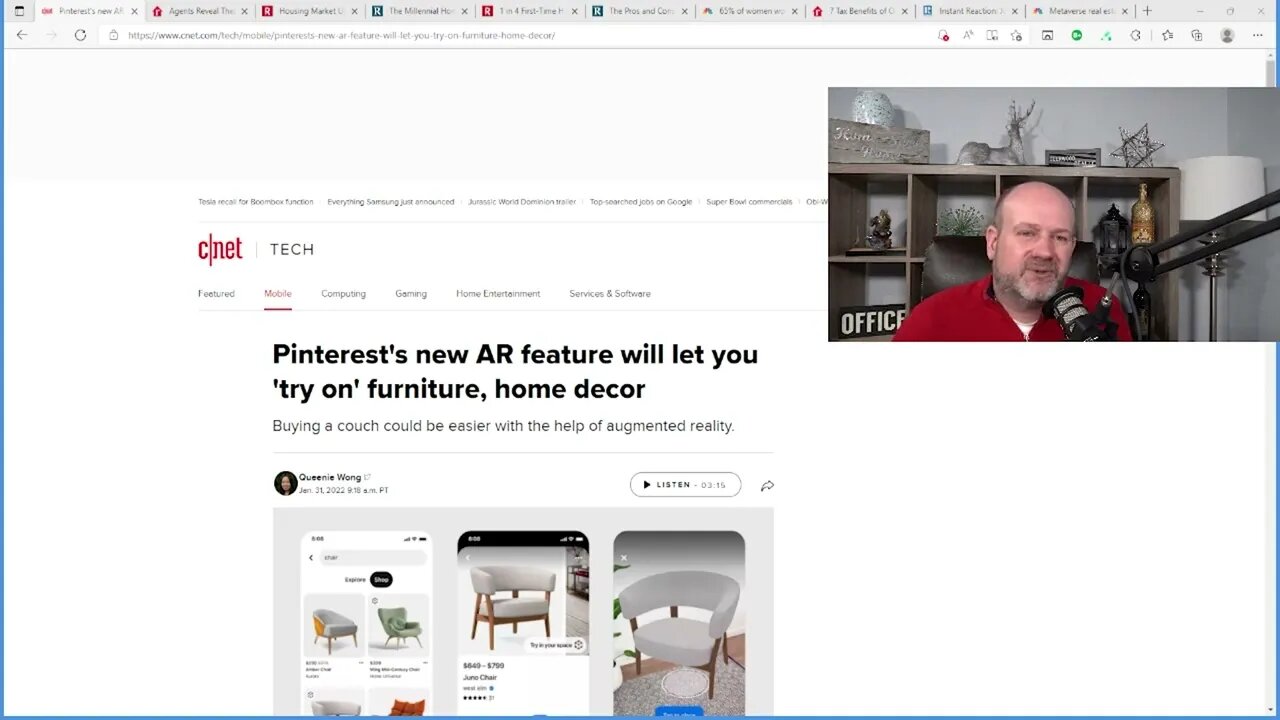This screenshot has height=720, width=1280.
Task: Open the Collections icon in toolbar
Action: click(x=1197, y=35)
